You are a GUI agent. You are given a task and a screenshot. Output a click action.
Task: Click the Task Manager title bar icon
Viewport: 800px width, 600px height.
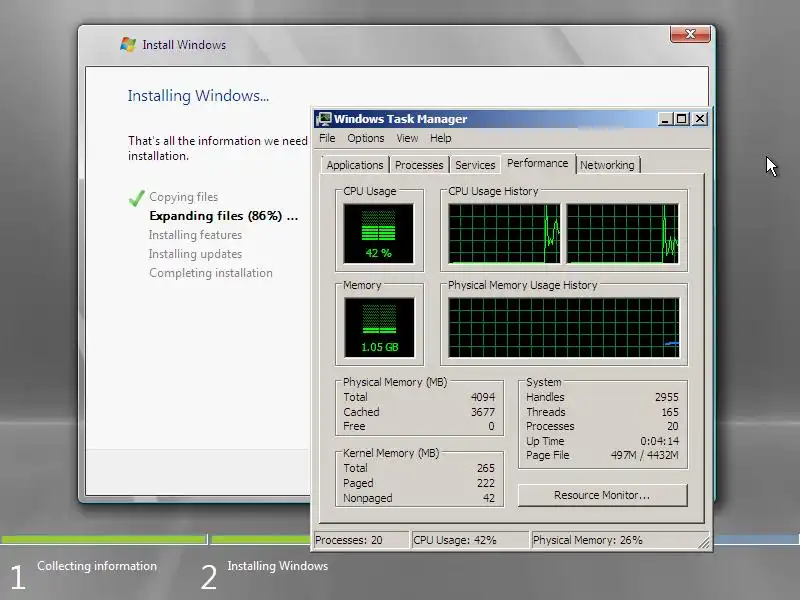click(323, 119)
